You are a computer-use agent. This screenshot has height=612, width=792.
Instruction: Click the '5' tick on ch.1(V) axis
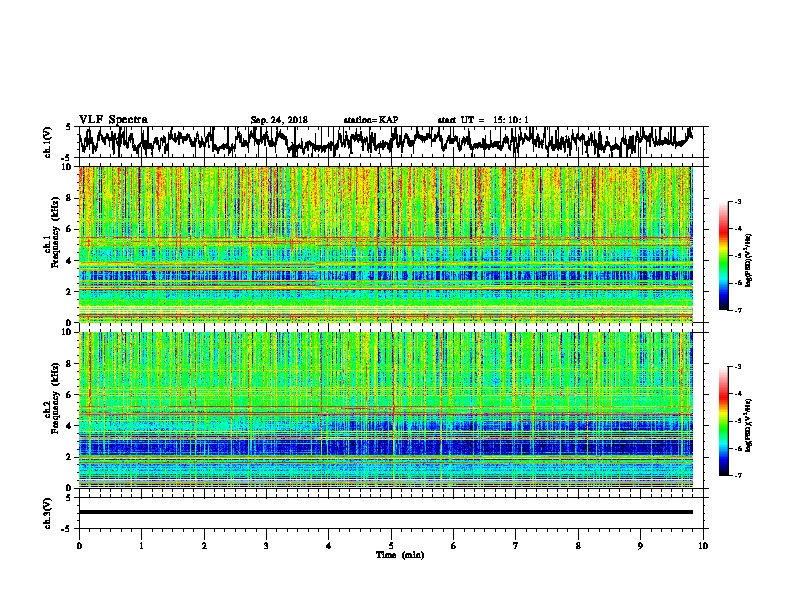68,127
